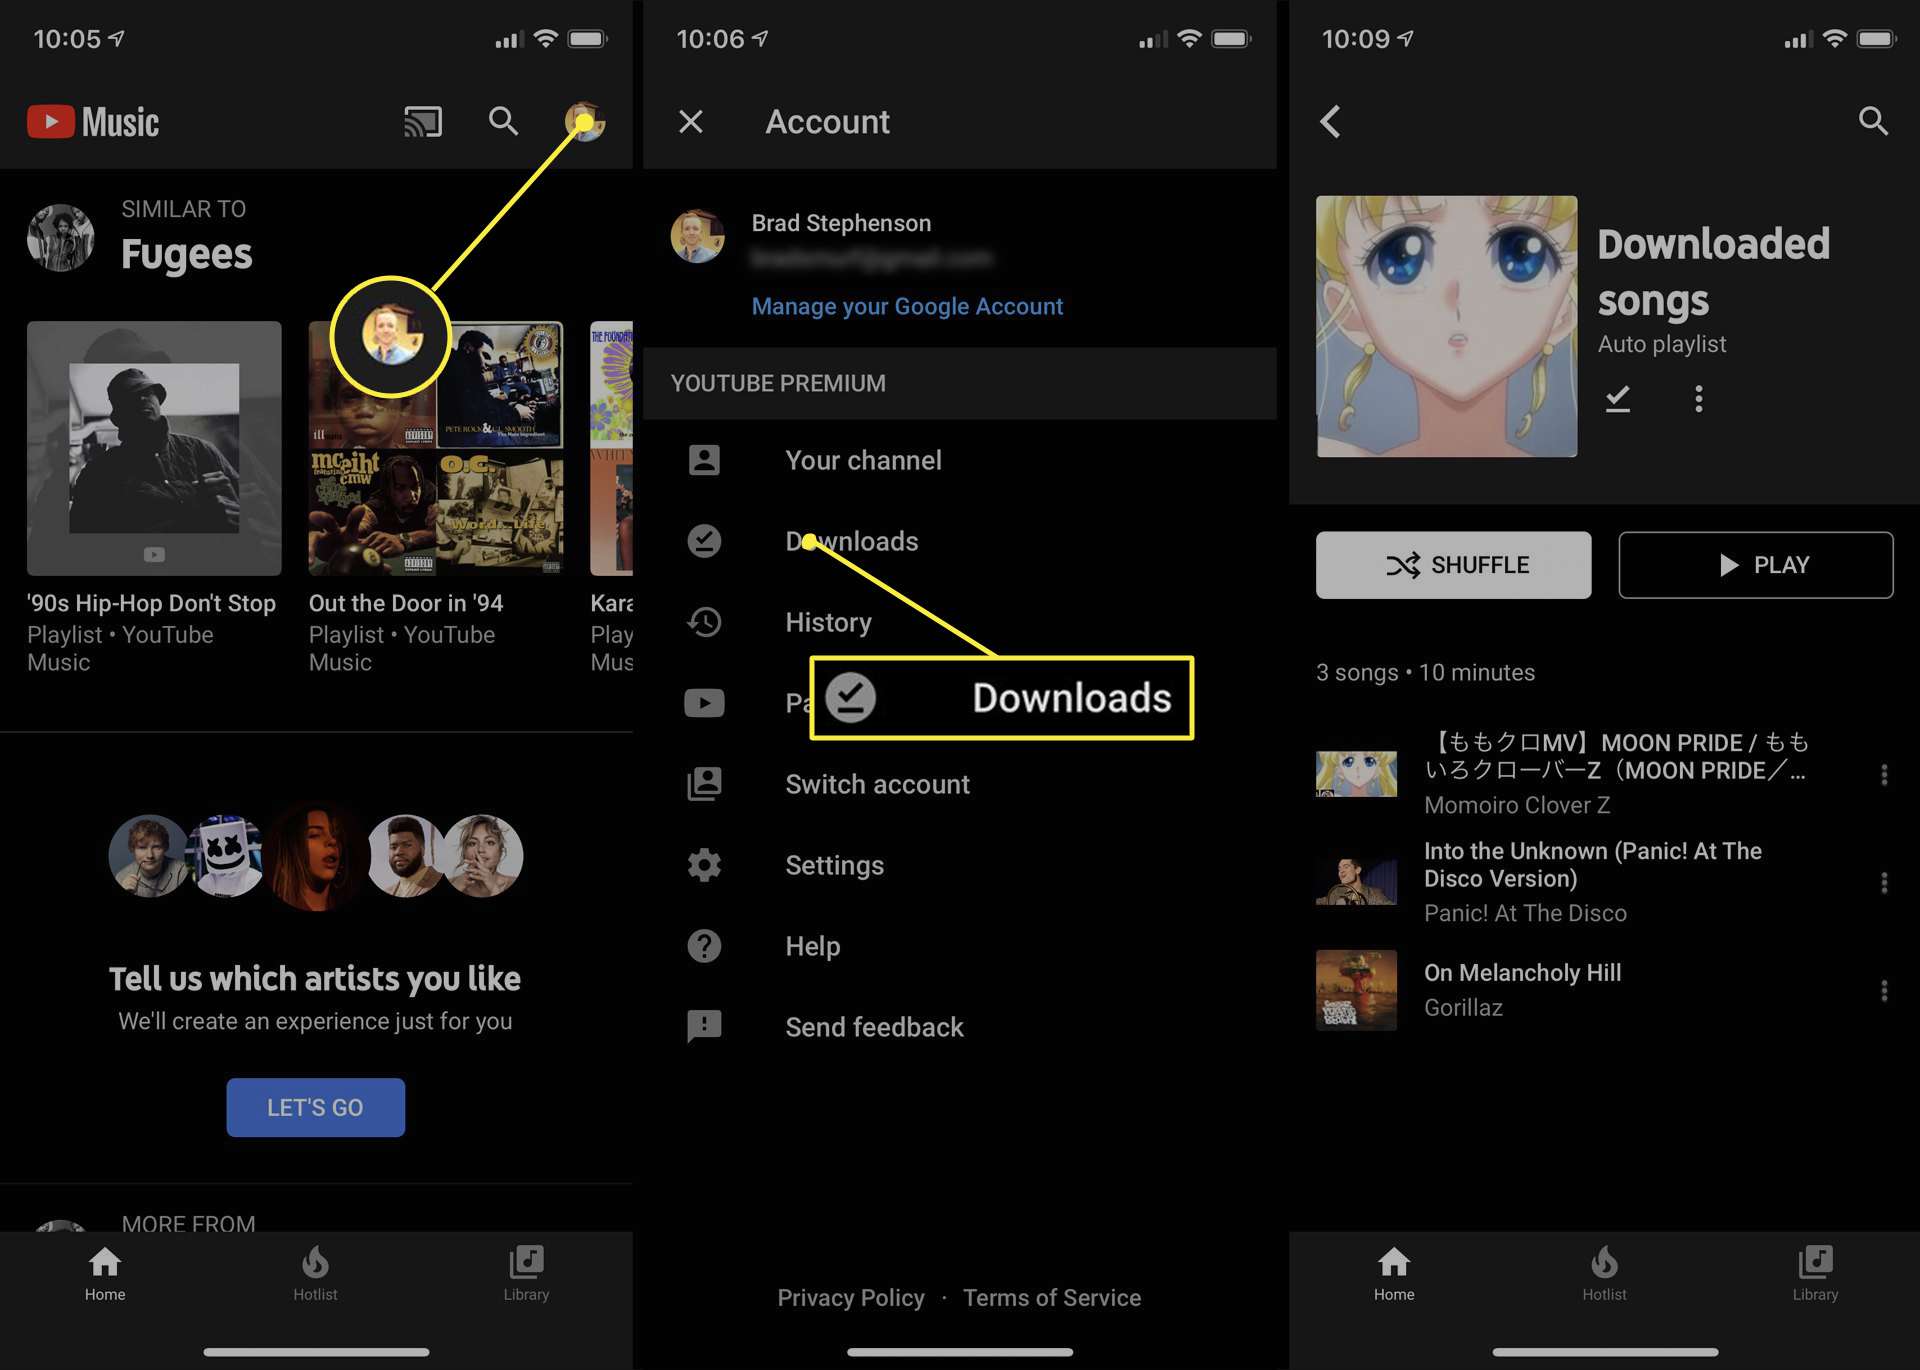Tap the YouTube Music logo

point(93,122)
